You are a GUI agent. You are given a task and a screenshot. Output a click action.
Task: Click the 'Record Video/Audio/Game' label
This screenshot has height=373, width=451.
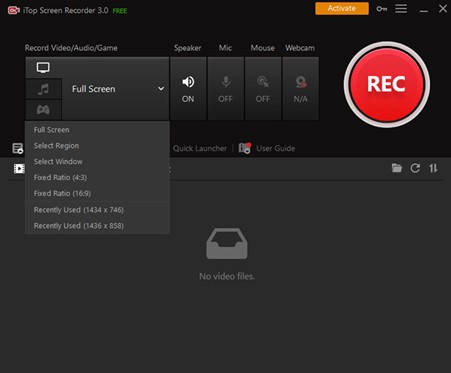[x=71, y=48]
